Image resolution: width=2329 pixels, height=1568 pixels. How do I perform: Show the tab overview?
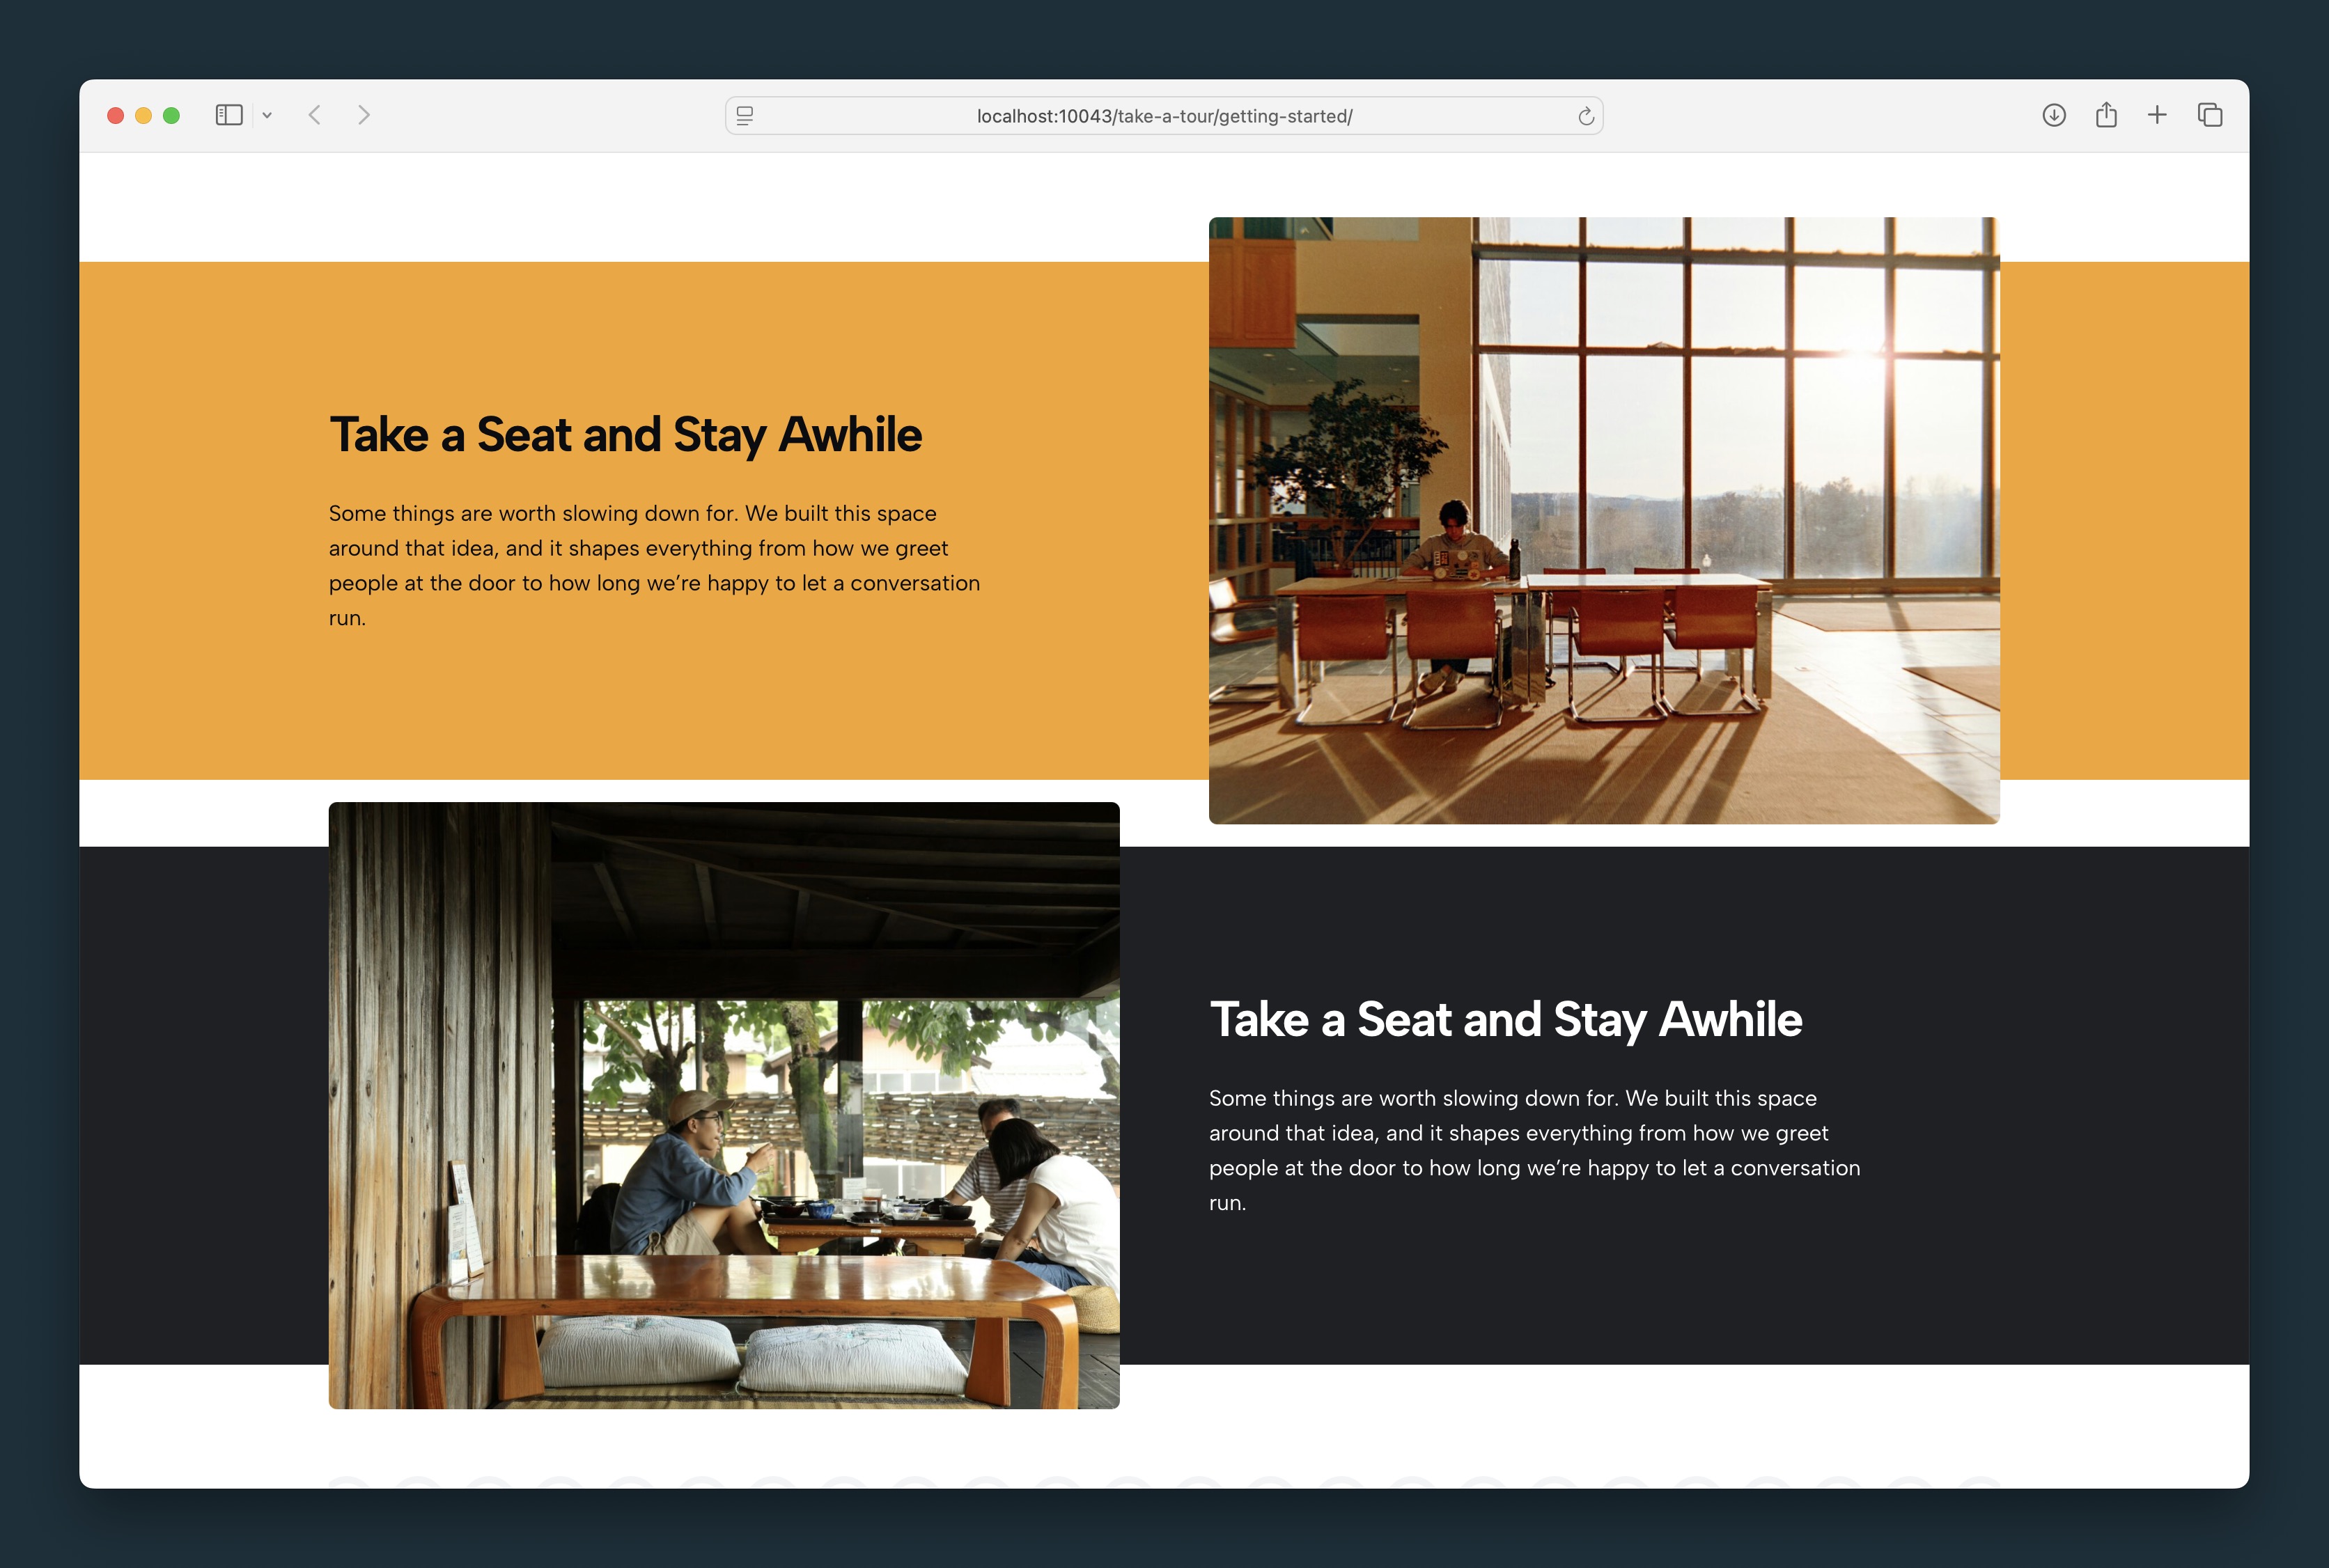(x=2210, y=115)
